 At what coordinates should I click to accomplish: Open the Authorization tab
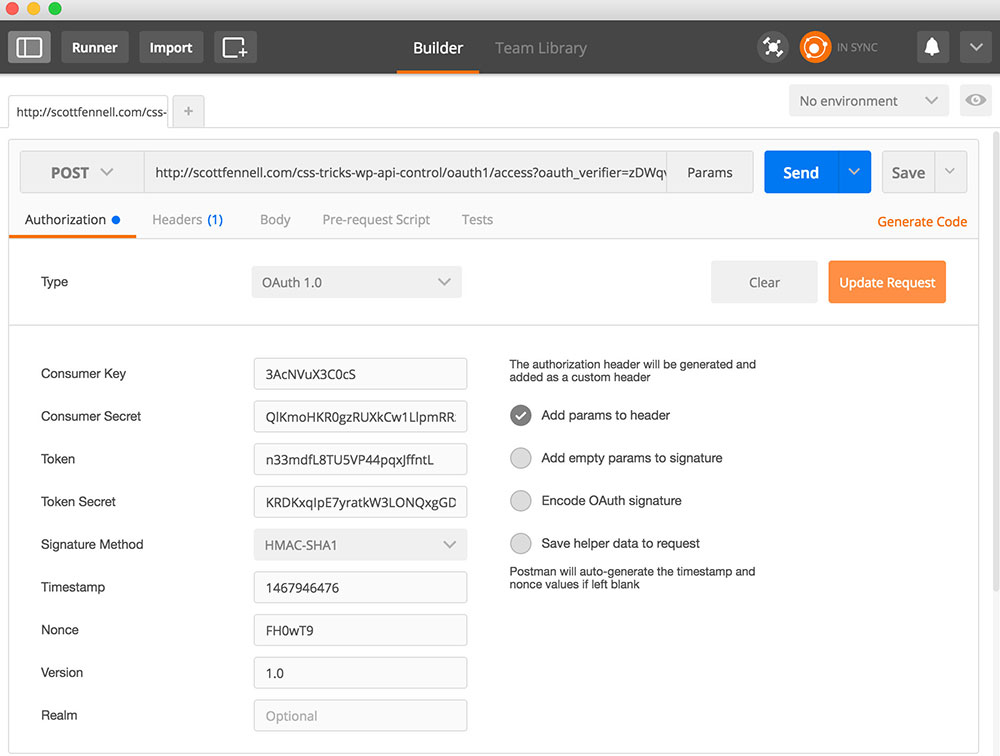coord(72,220)
